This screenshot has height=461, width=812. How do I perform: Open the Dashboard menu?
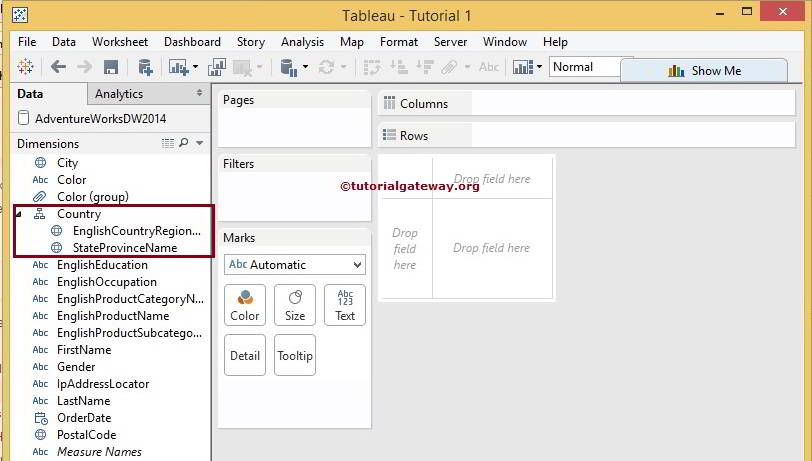click(192, 42)
